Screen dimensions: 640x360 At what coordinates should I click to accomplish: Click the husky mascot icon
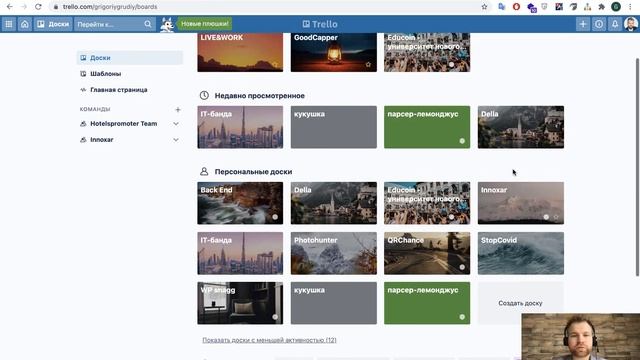pos(167,24)
